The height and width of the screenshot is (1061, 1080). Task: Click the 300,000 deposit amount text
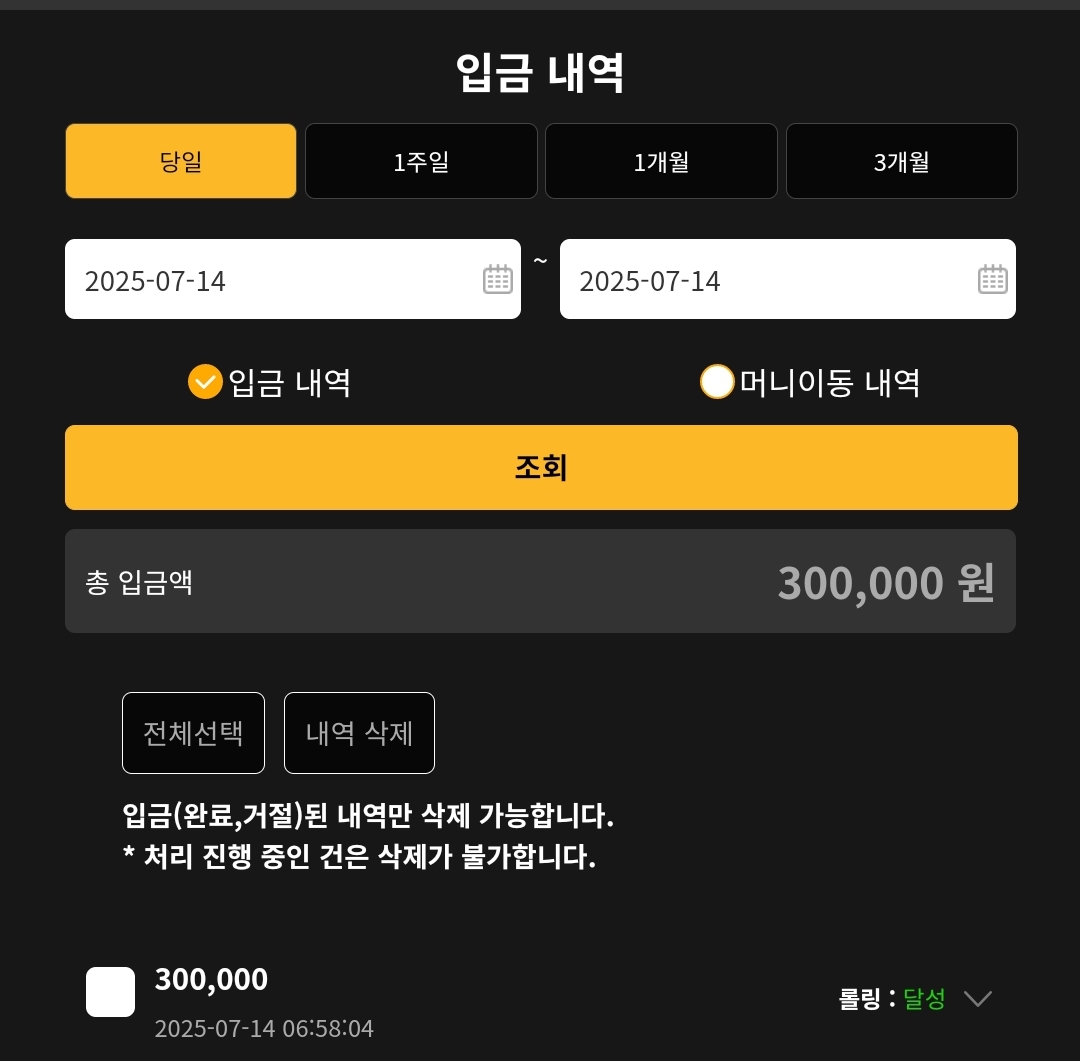click(x=211, y=979)
